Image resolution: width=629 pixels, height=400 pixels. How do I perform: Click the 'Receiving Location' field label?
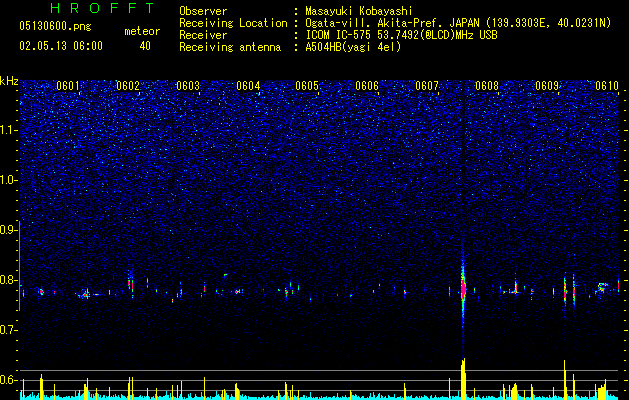(233, 23)
